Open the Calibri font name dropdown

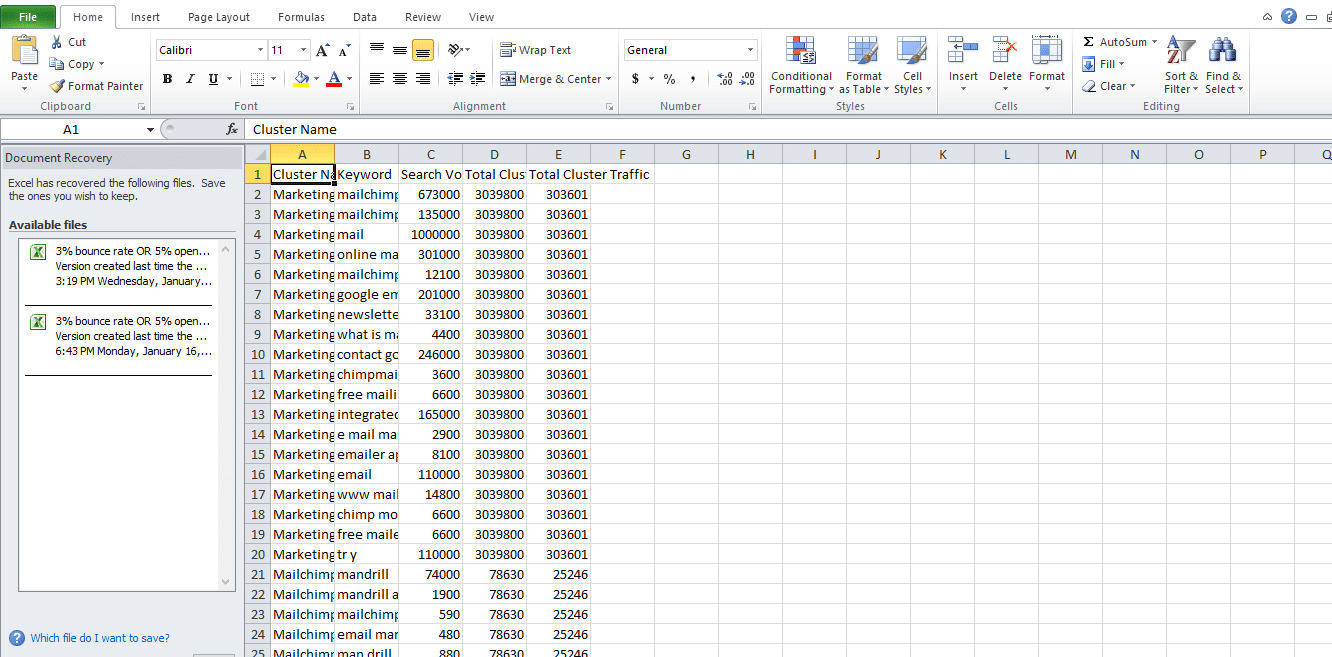260,50
